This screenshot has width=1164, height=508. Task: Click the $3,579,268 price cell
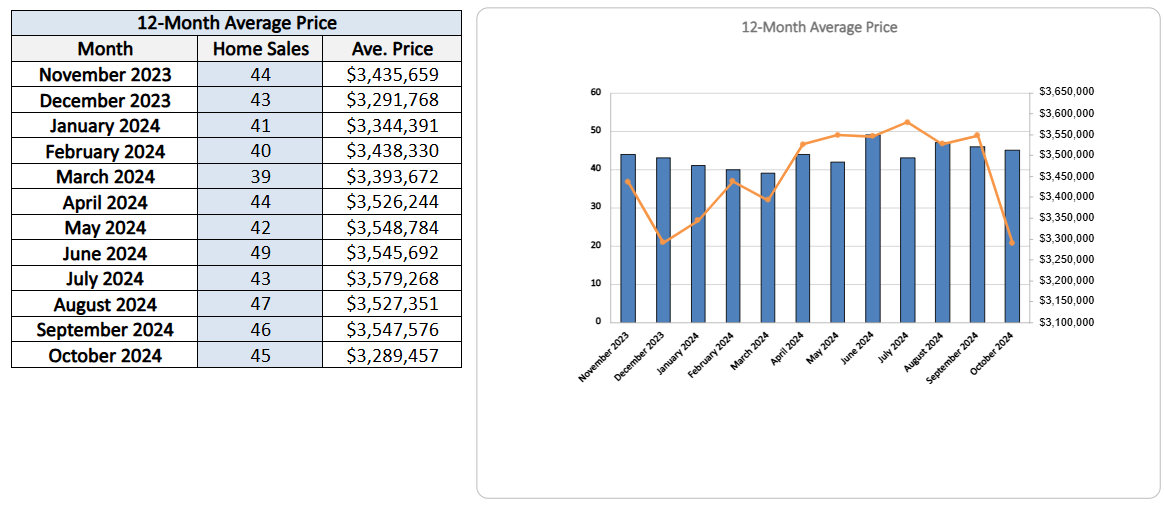[392, 279]
